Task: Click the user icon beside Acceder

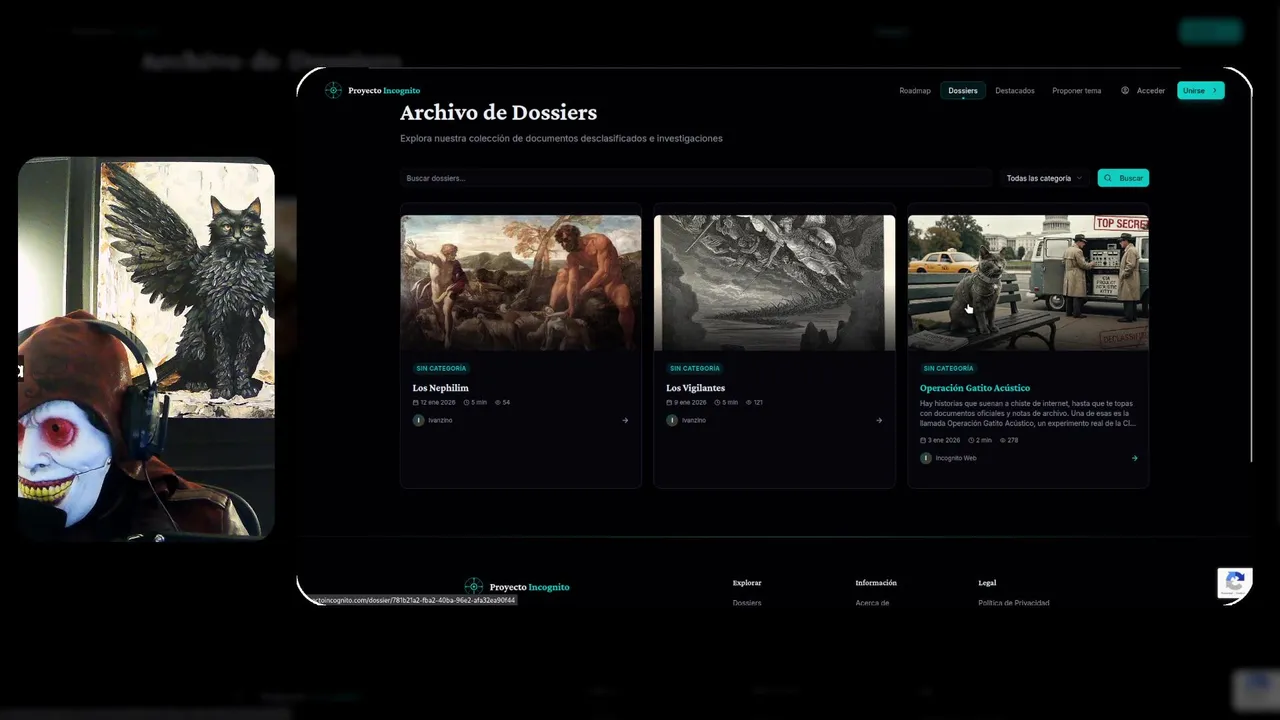Action: [x=1125, y=90]
